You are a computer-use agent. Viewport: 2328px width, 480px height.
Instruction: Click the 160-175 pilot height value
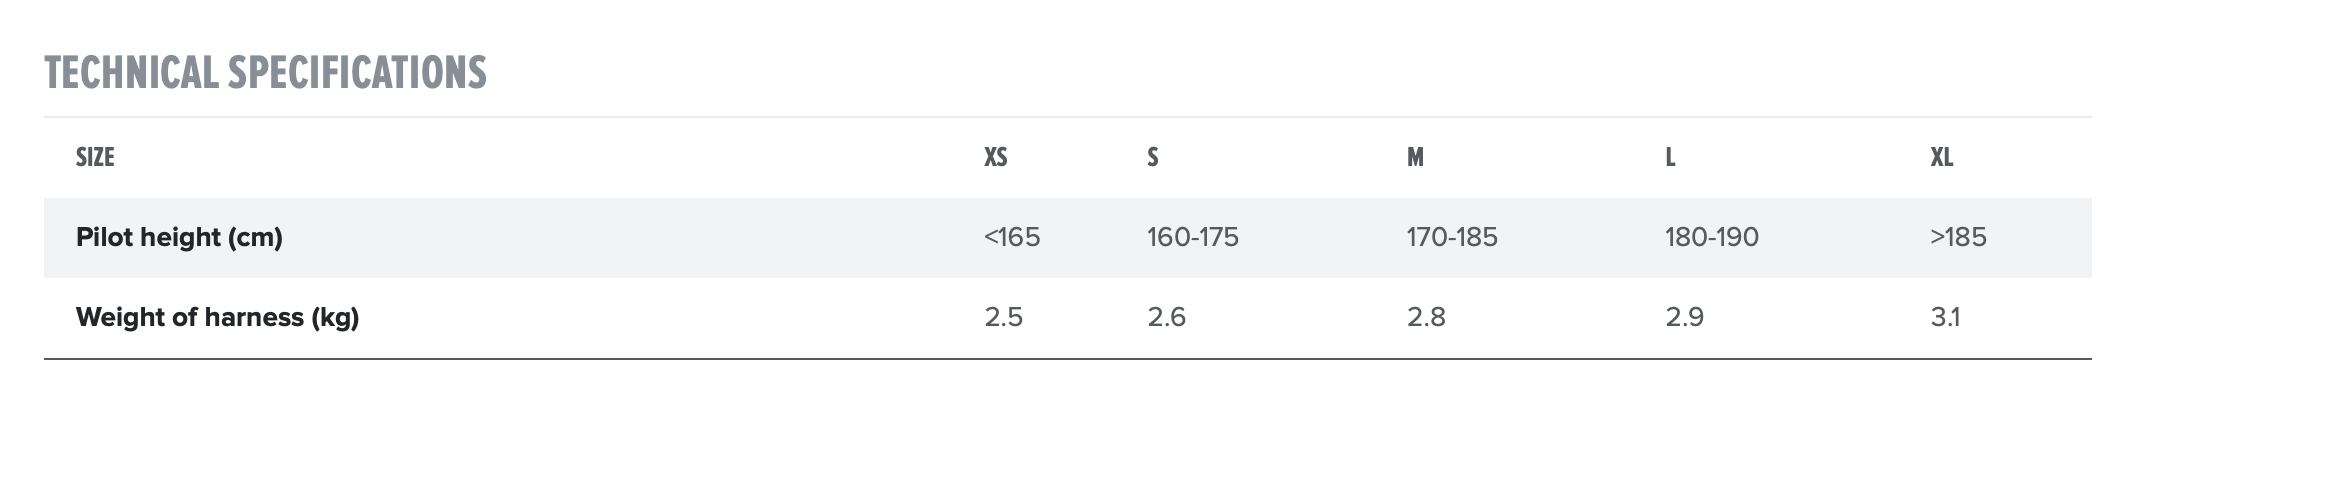coord(1192,237)
